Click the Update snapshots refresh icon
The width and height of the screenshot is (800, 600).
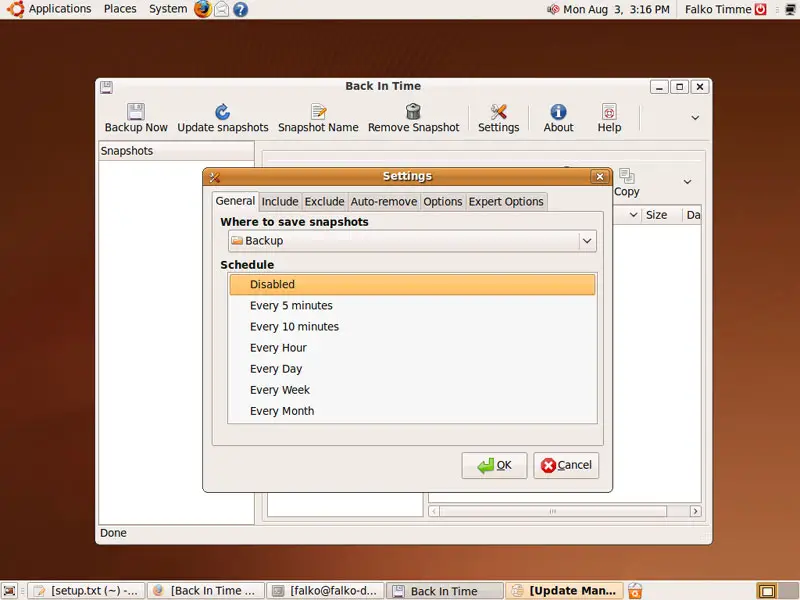click(222, 112)
